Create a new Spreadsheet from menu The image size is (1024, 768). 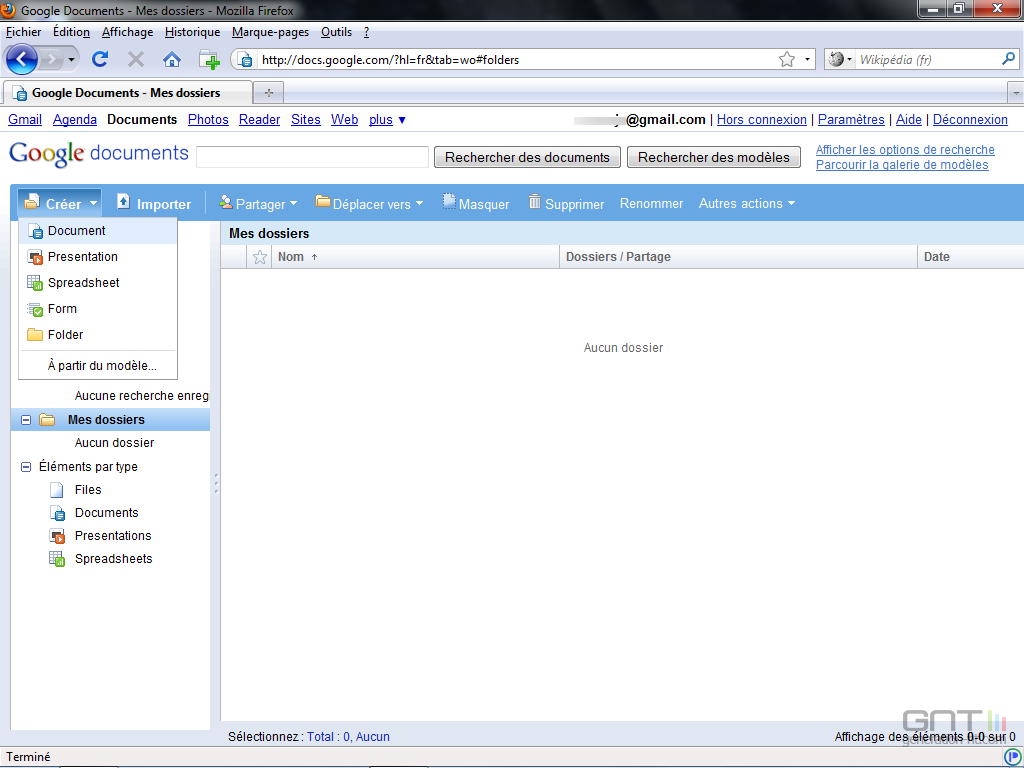[x=98, y=283]
